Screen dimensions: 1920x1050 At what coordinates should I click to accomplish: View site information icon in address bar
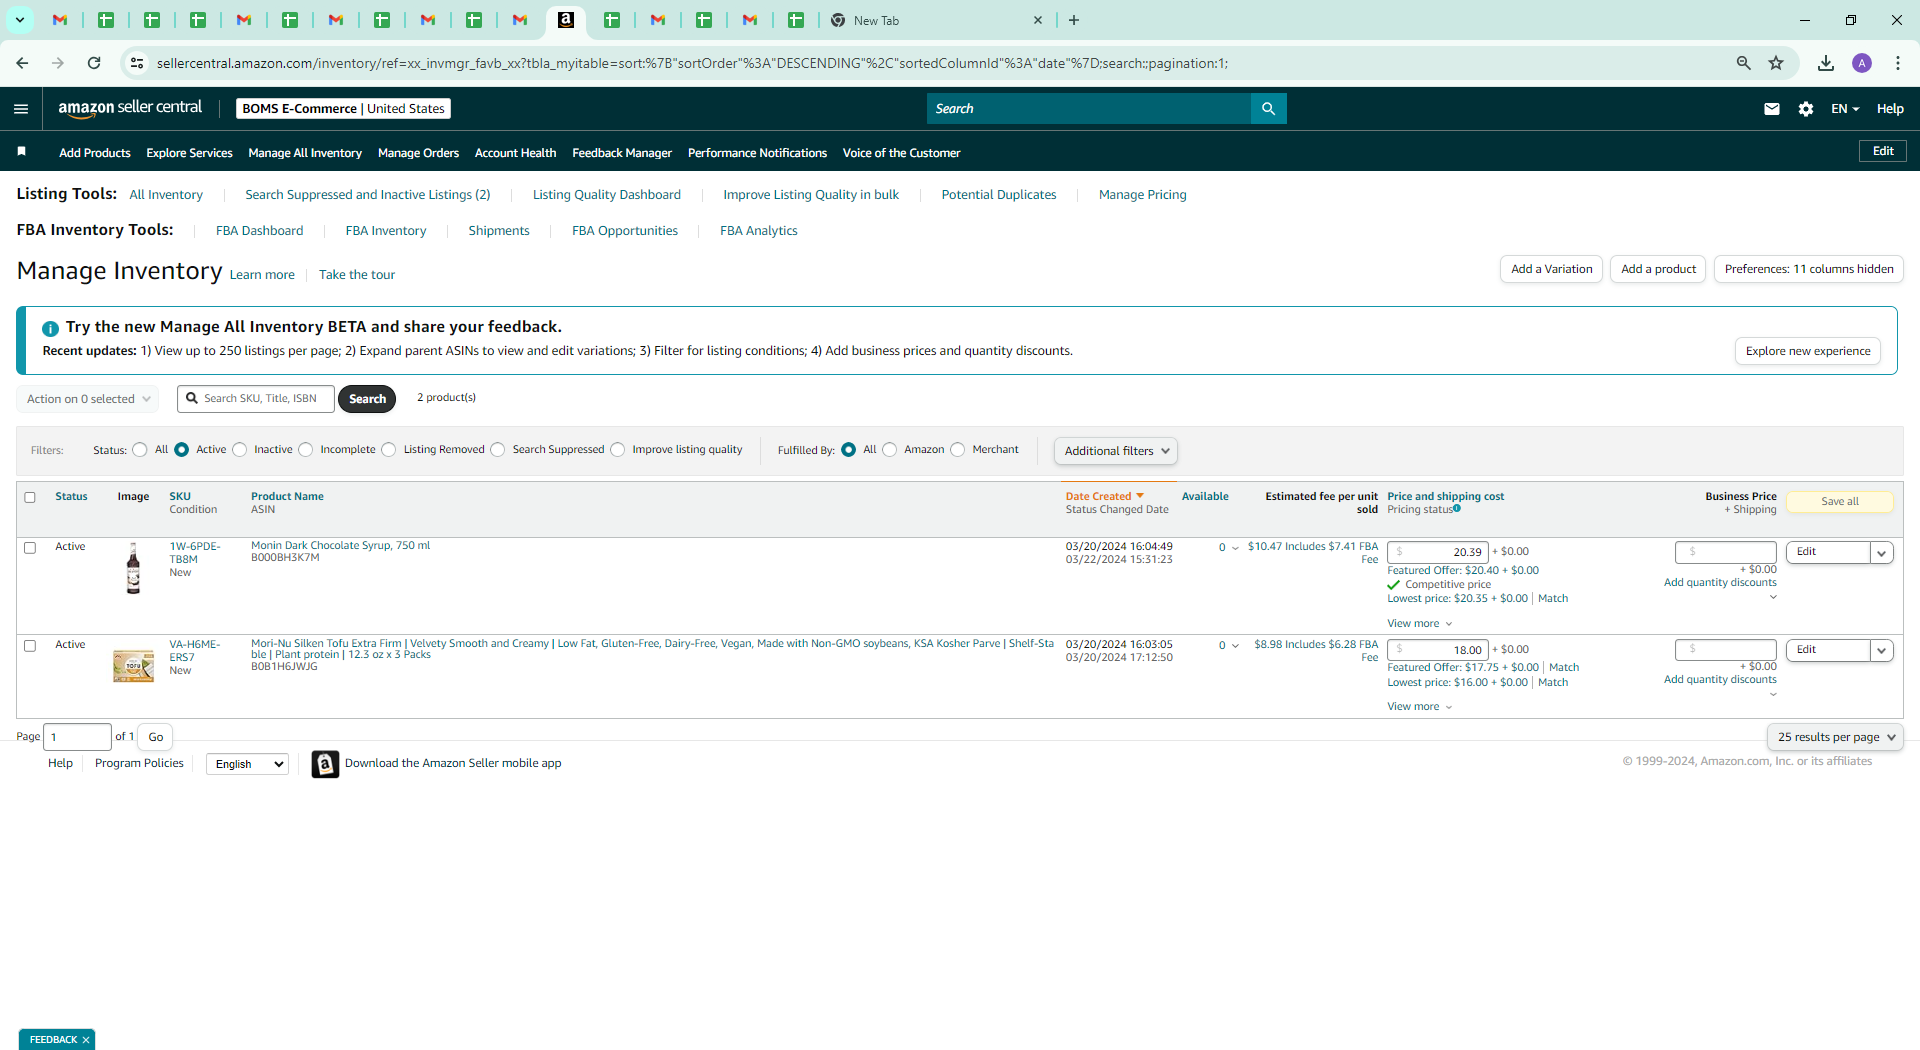coord(137,63)
